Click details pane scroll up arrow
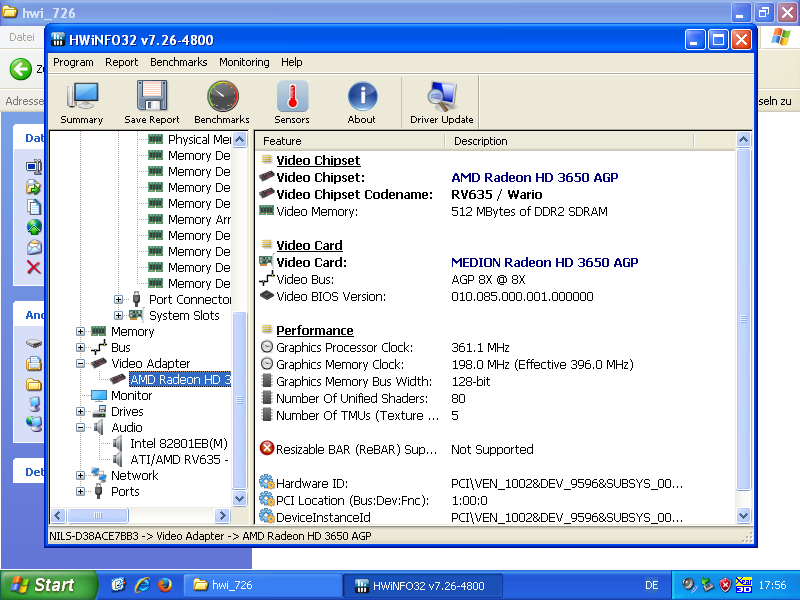The width and height of the screenshot is (800, 600). point(743,139)
